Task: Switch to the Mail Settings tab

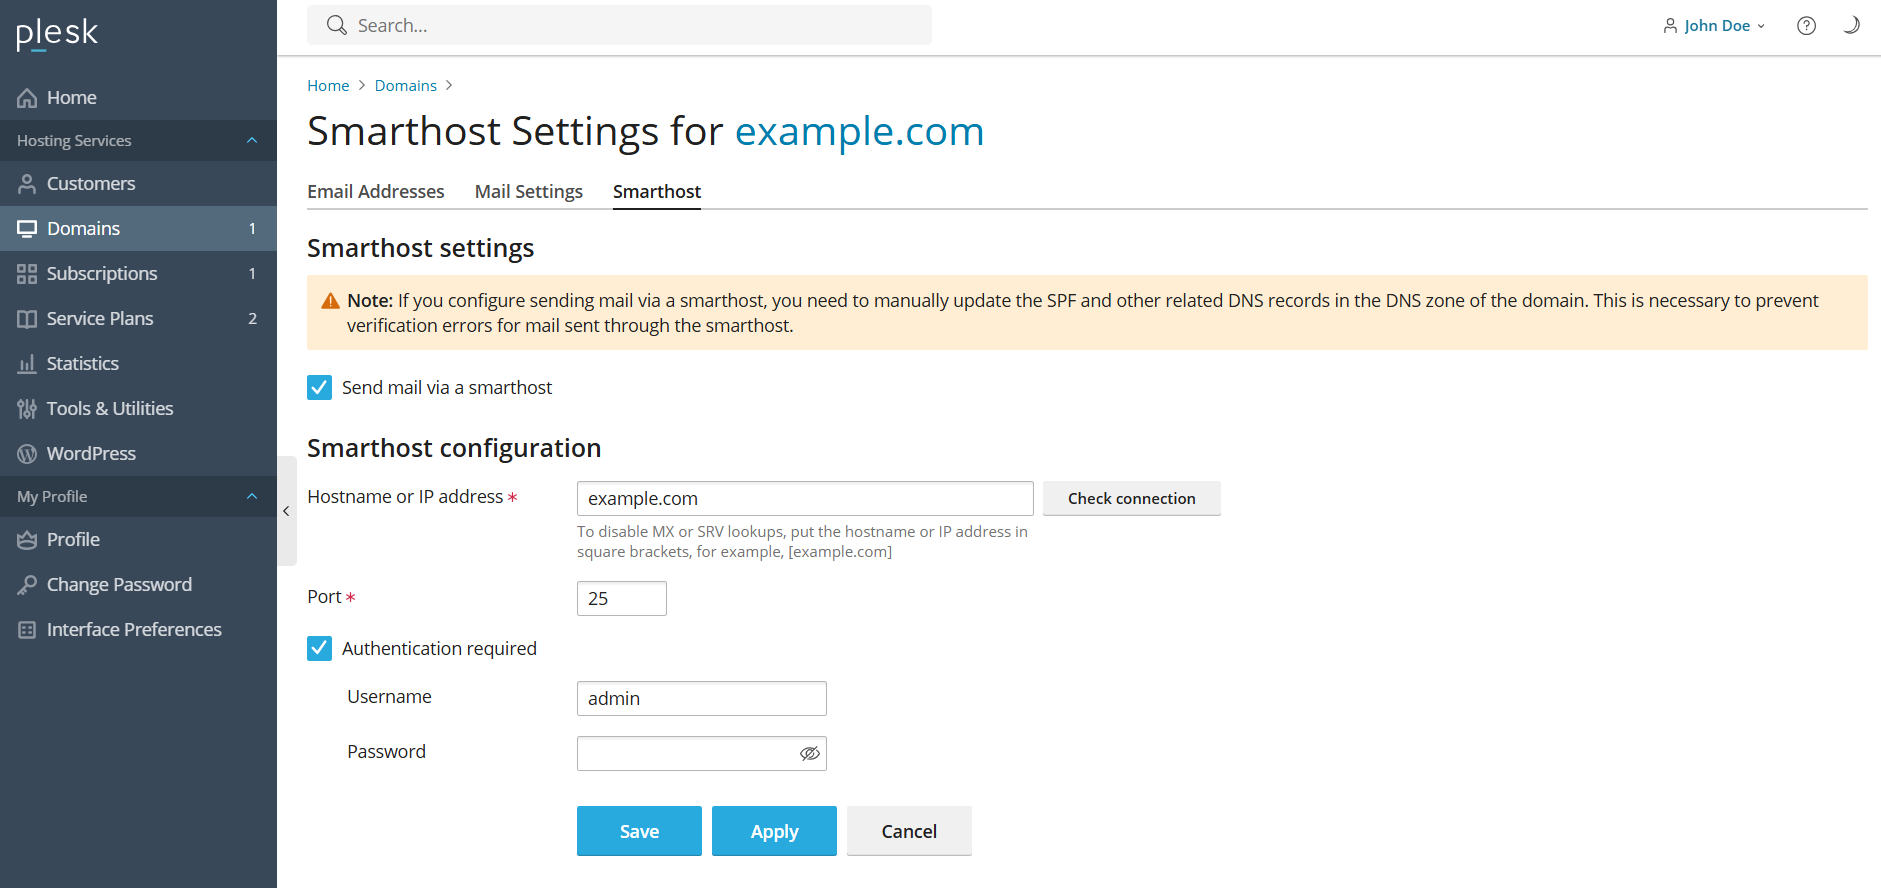Action: click(x=528, y=191)
